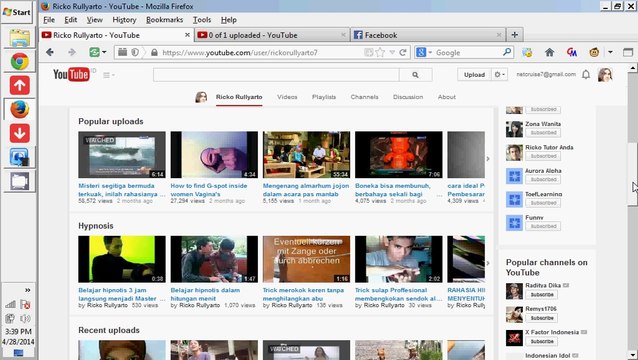Open the folder icon in the taskbar

[20, 38]
